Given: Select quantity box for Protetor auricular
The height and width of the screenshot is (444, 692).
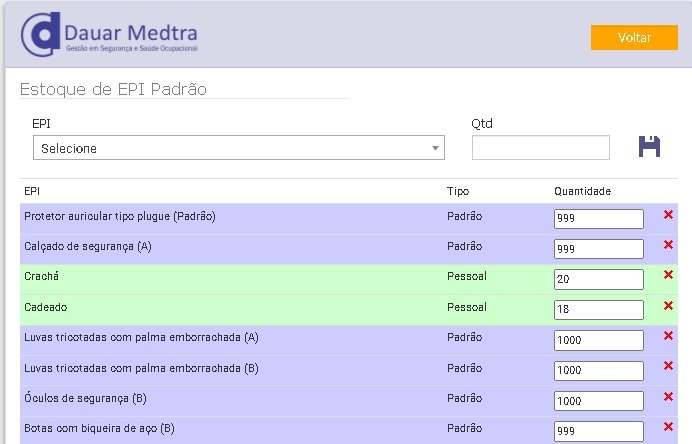Looking at the screenshot, I should tap(598, 218).
